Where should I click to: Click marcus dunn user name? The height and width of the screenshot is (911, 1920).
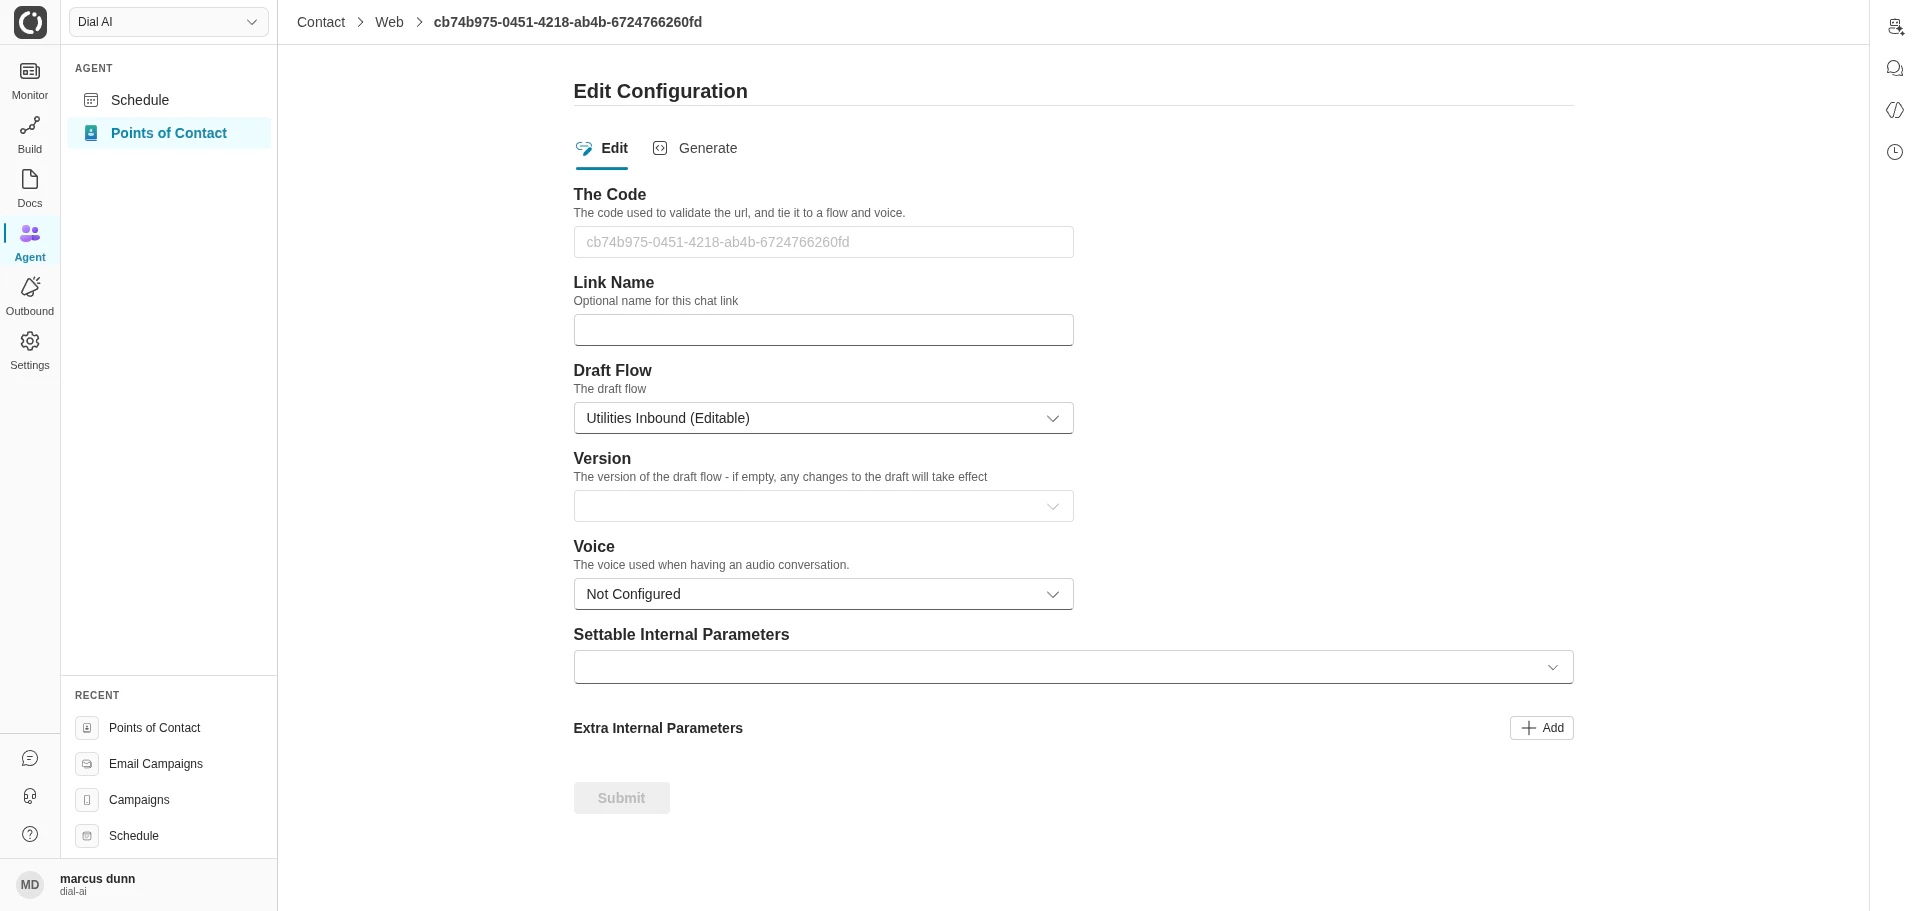pos(97,879)
